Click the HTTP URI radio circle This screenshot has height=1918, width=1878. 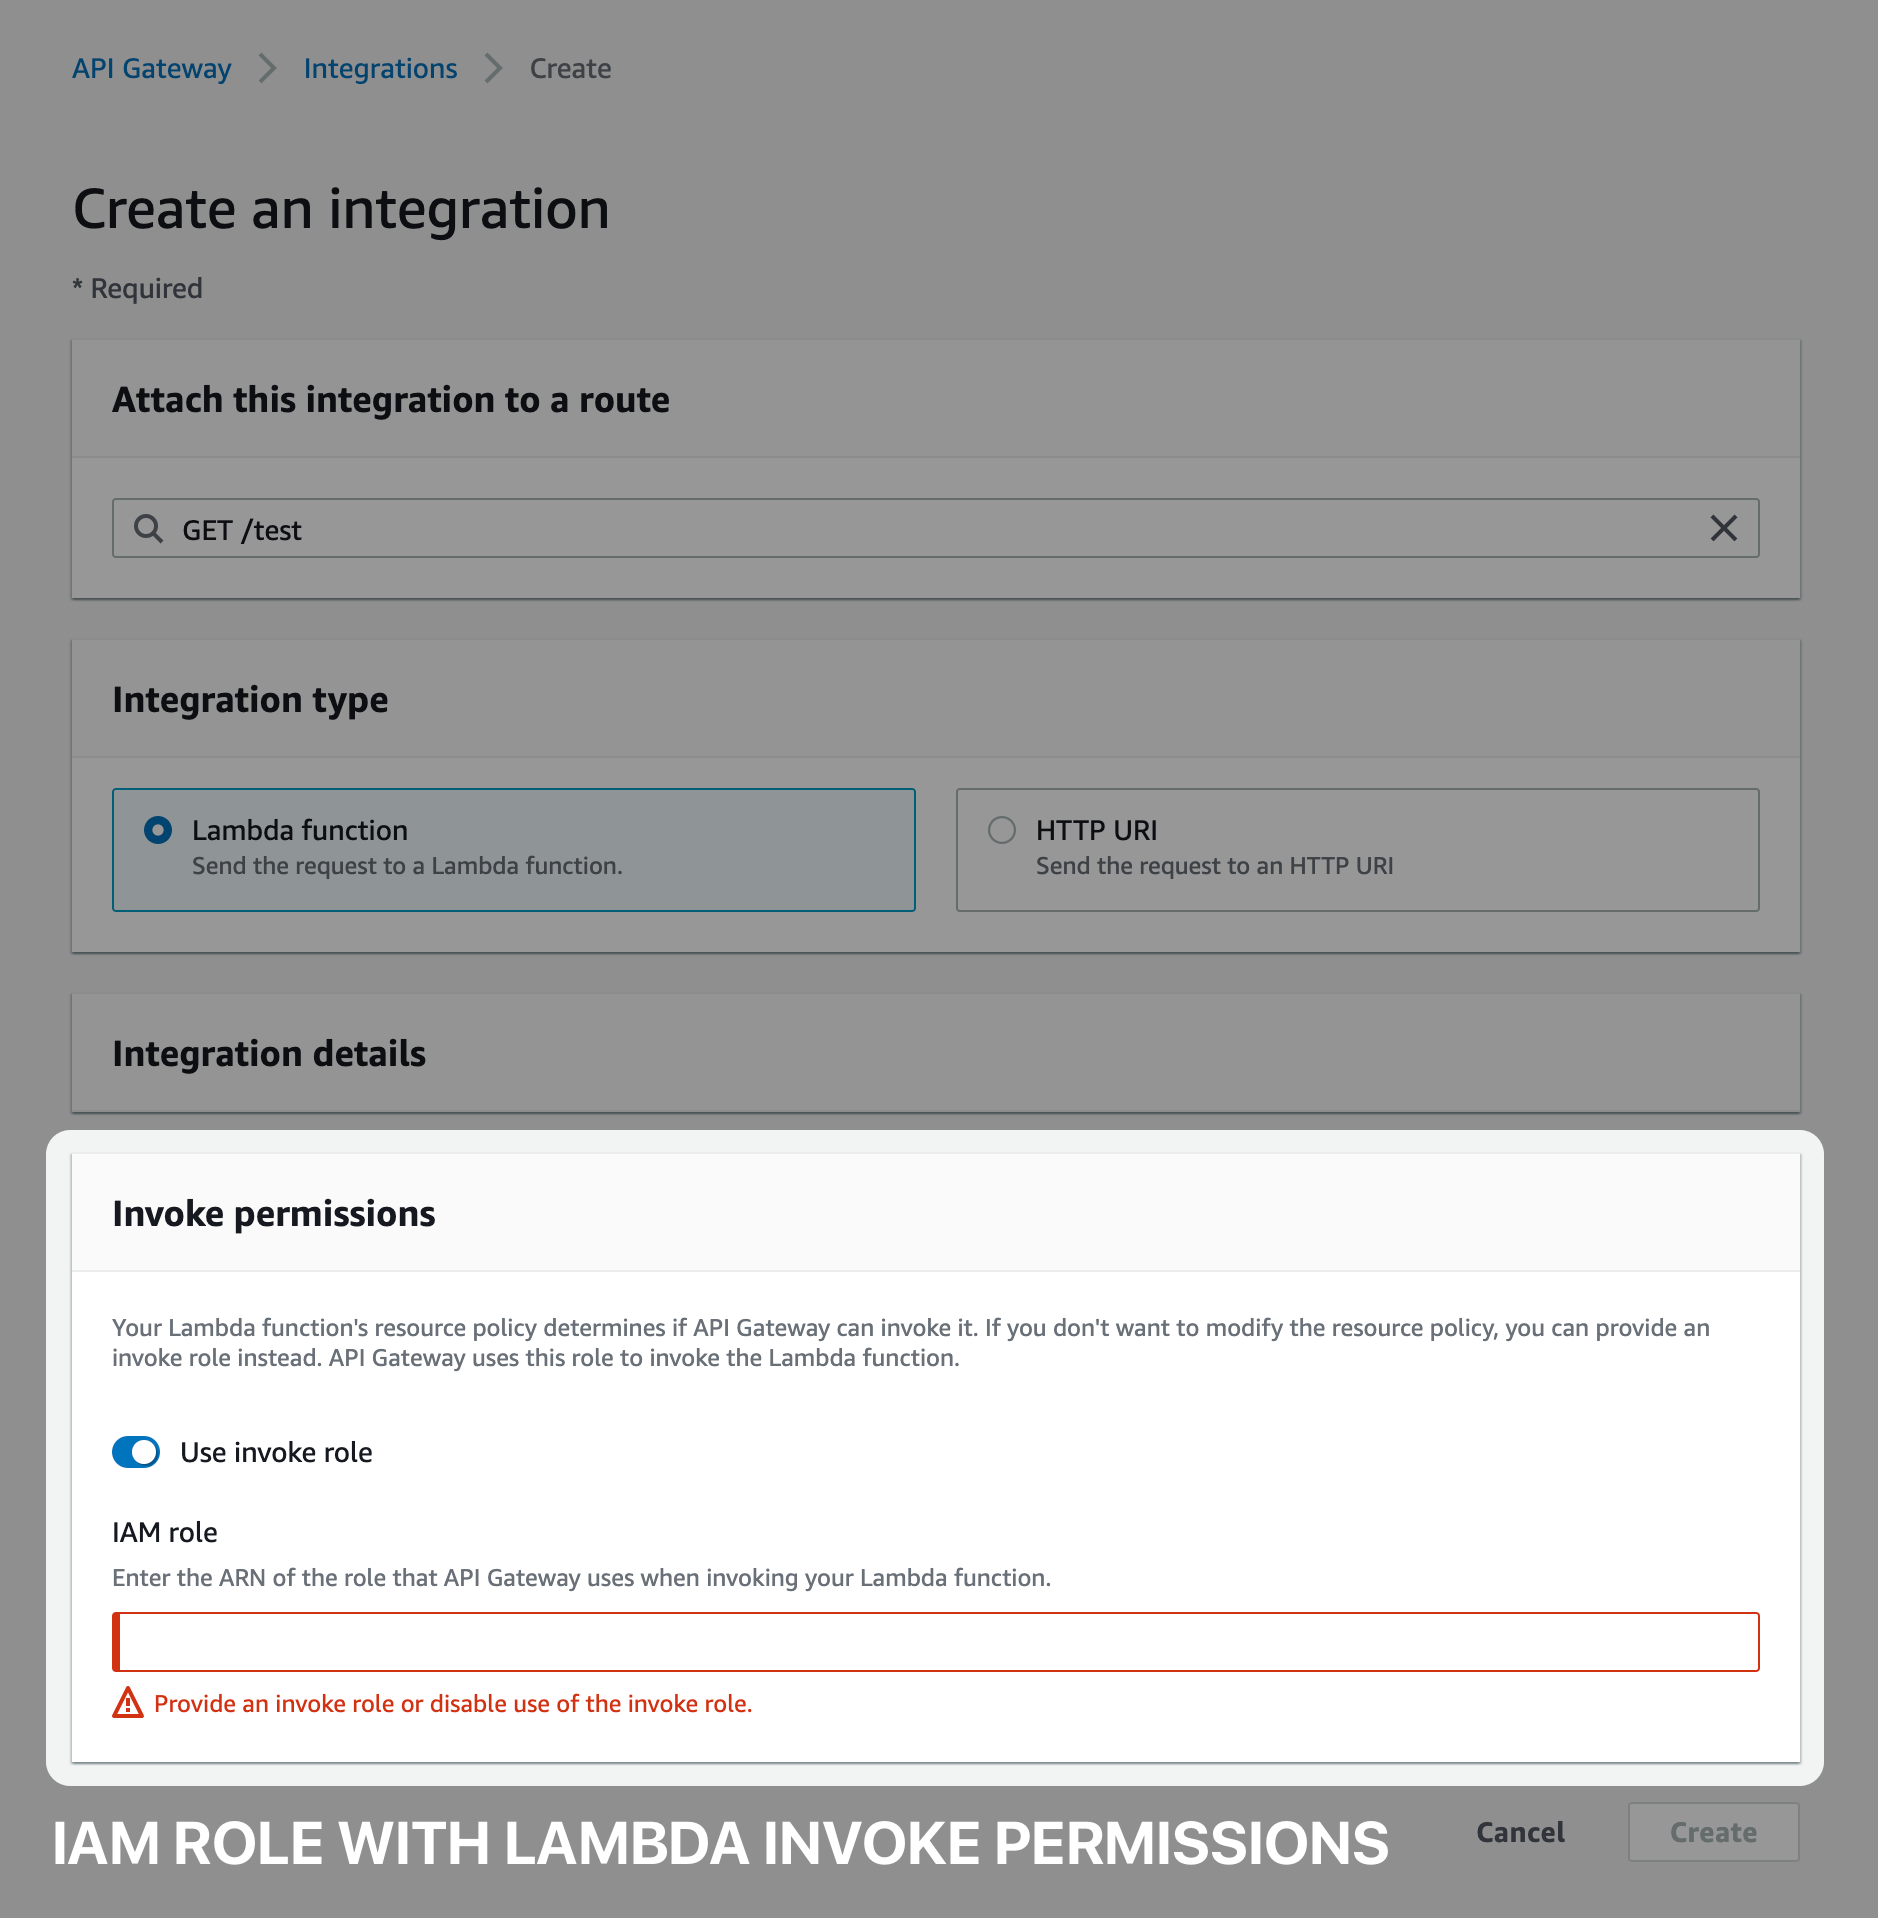point(1001,830)
